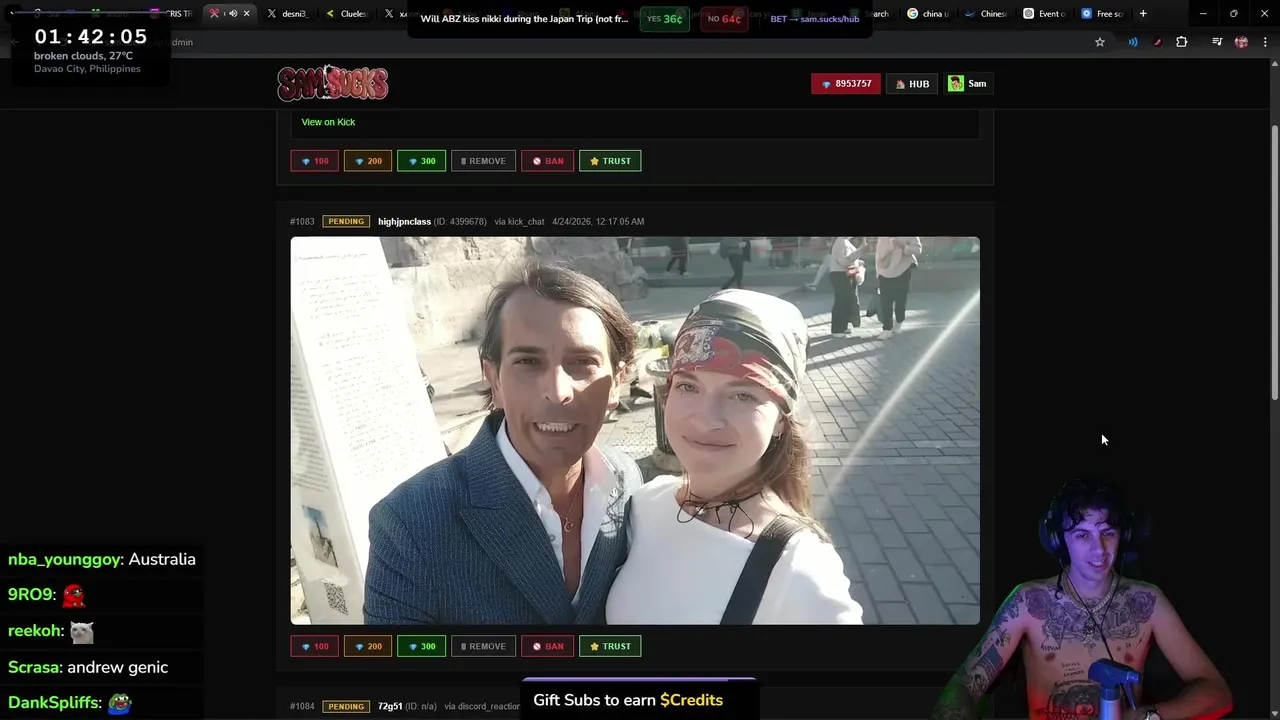Image resolution: width=1280 pixels, height=720 pixels.
Task: Switch to the 'Chinese' tab
Action: point(986,14)
